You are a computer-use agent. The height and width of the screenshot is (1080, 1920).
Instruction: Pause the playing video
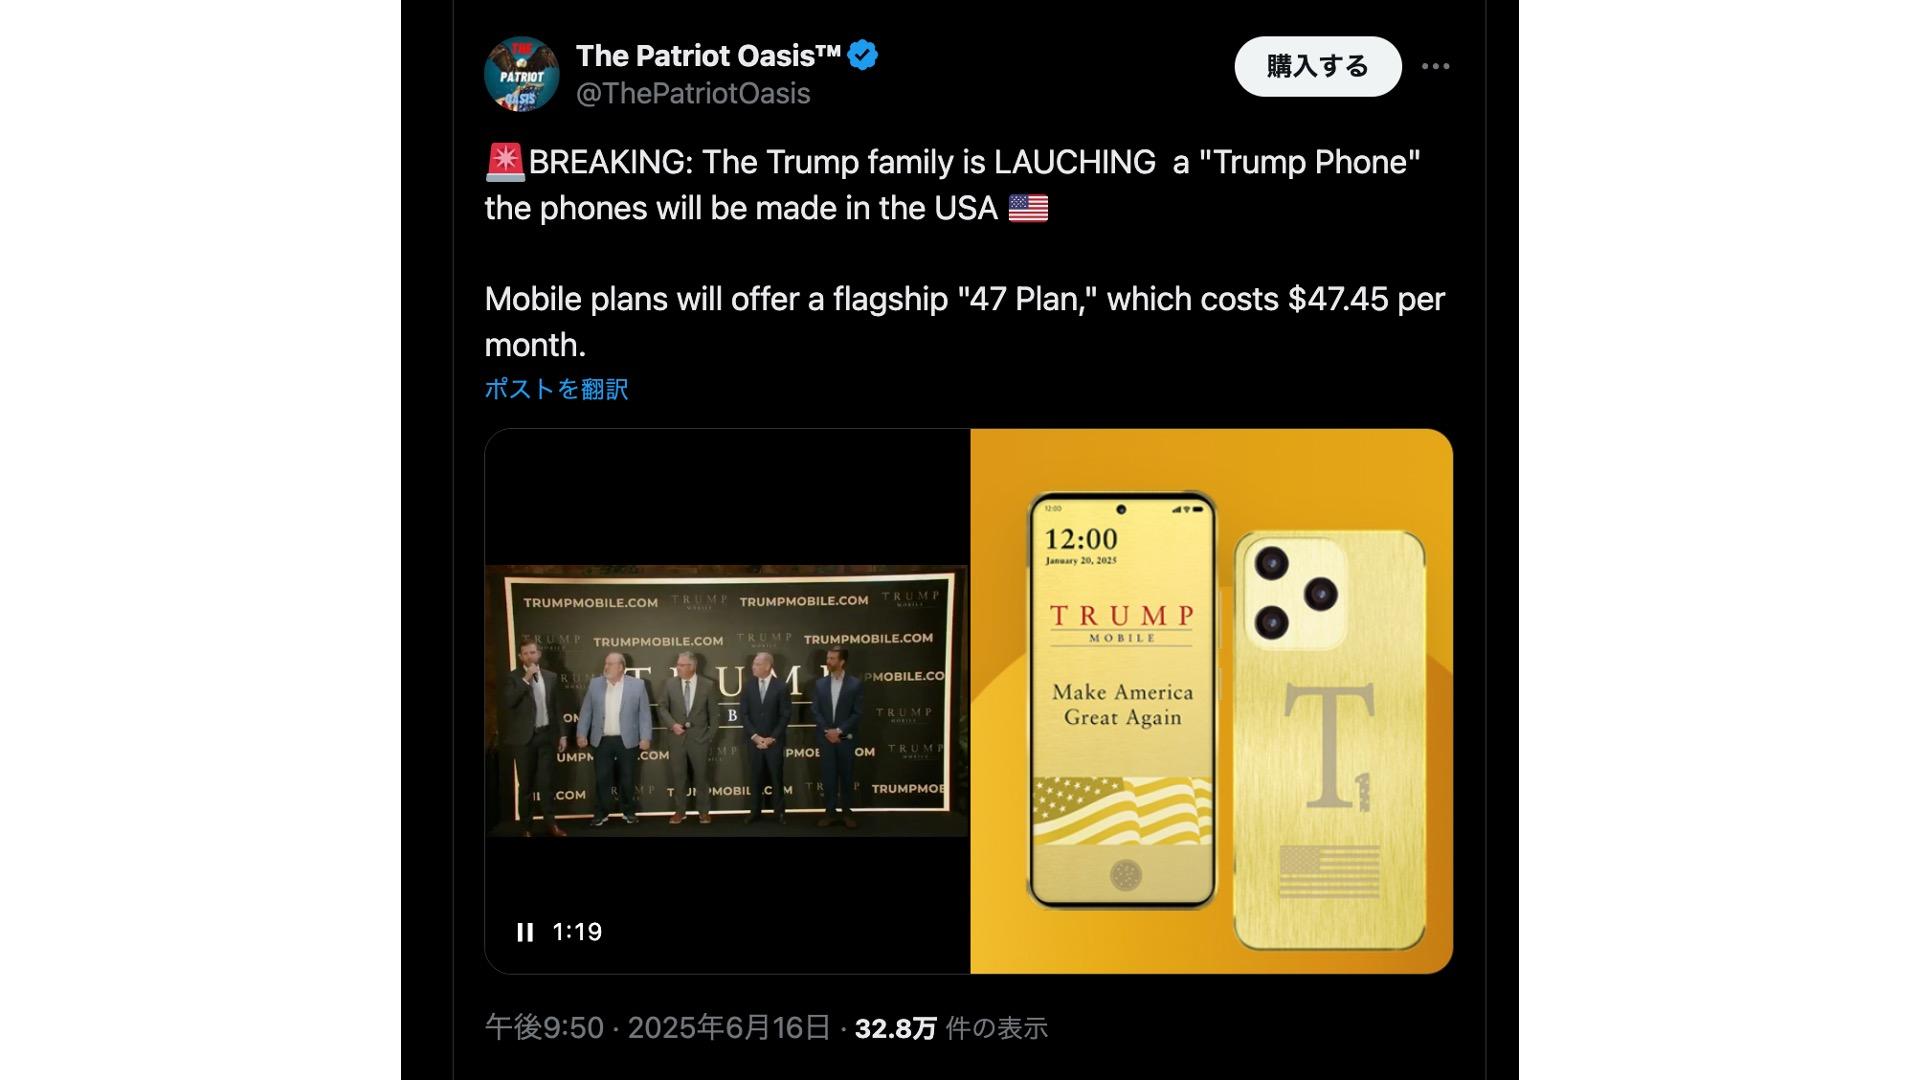pyautogui.click(x=525, y=932)
